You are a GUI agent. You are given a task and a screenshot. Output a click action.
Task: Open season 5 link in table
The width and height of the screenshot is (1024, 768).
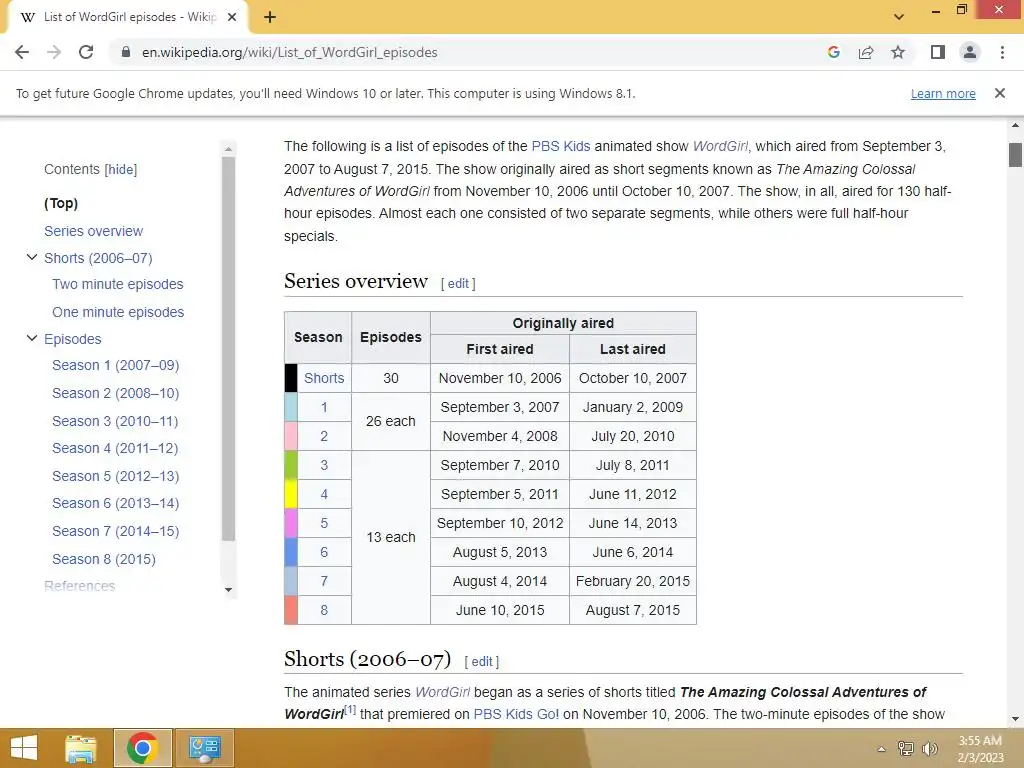[324, 523]
